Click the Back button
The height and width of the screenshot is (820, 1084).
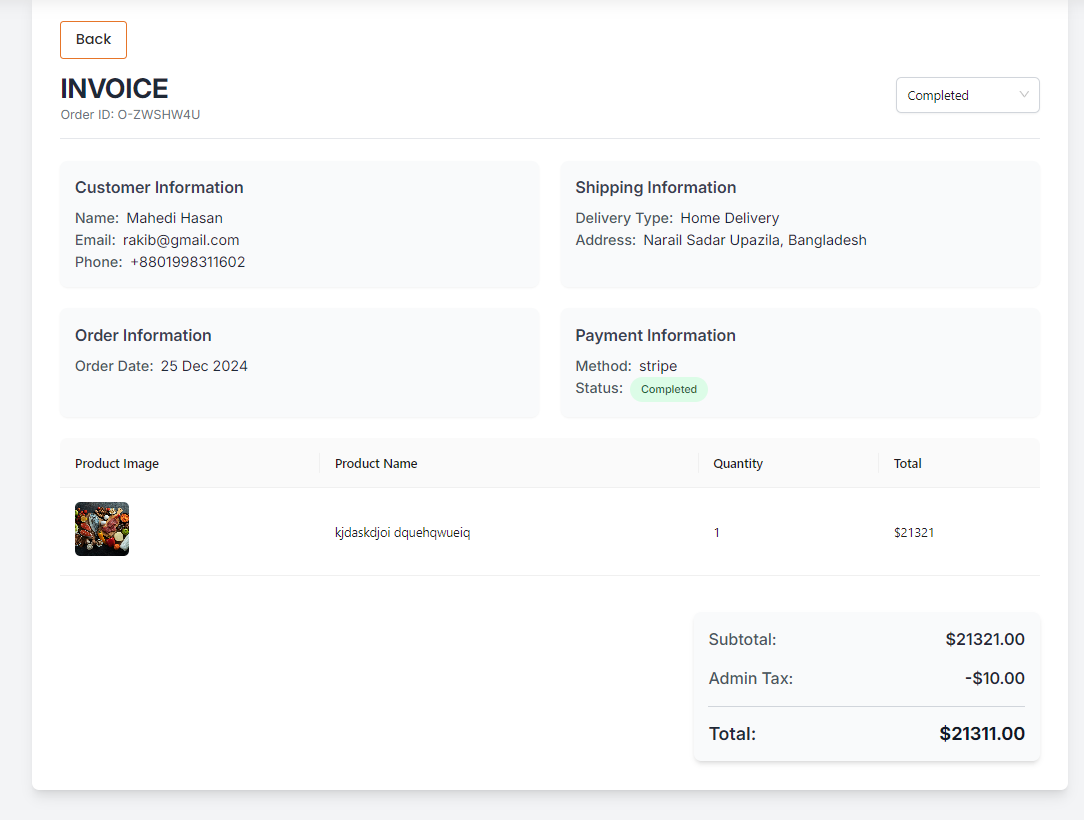click(x=93, y=40)
